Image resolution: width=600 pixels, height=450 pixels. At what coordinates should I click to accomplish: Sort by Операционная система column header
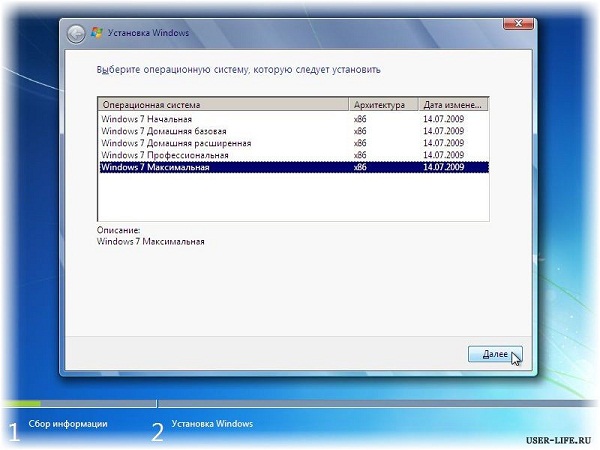click(223, 104)
